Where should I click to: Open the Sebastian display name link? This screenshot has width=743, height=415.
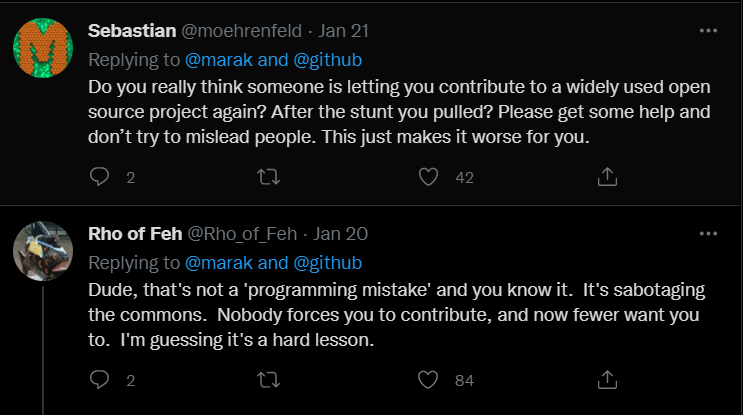[131, 31]
